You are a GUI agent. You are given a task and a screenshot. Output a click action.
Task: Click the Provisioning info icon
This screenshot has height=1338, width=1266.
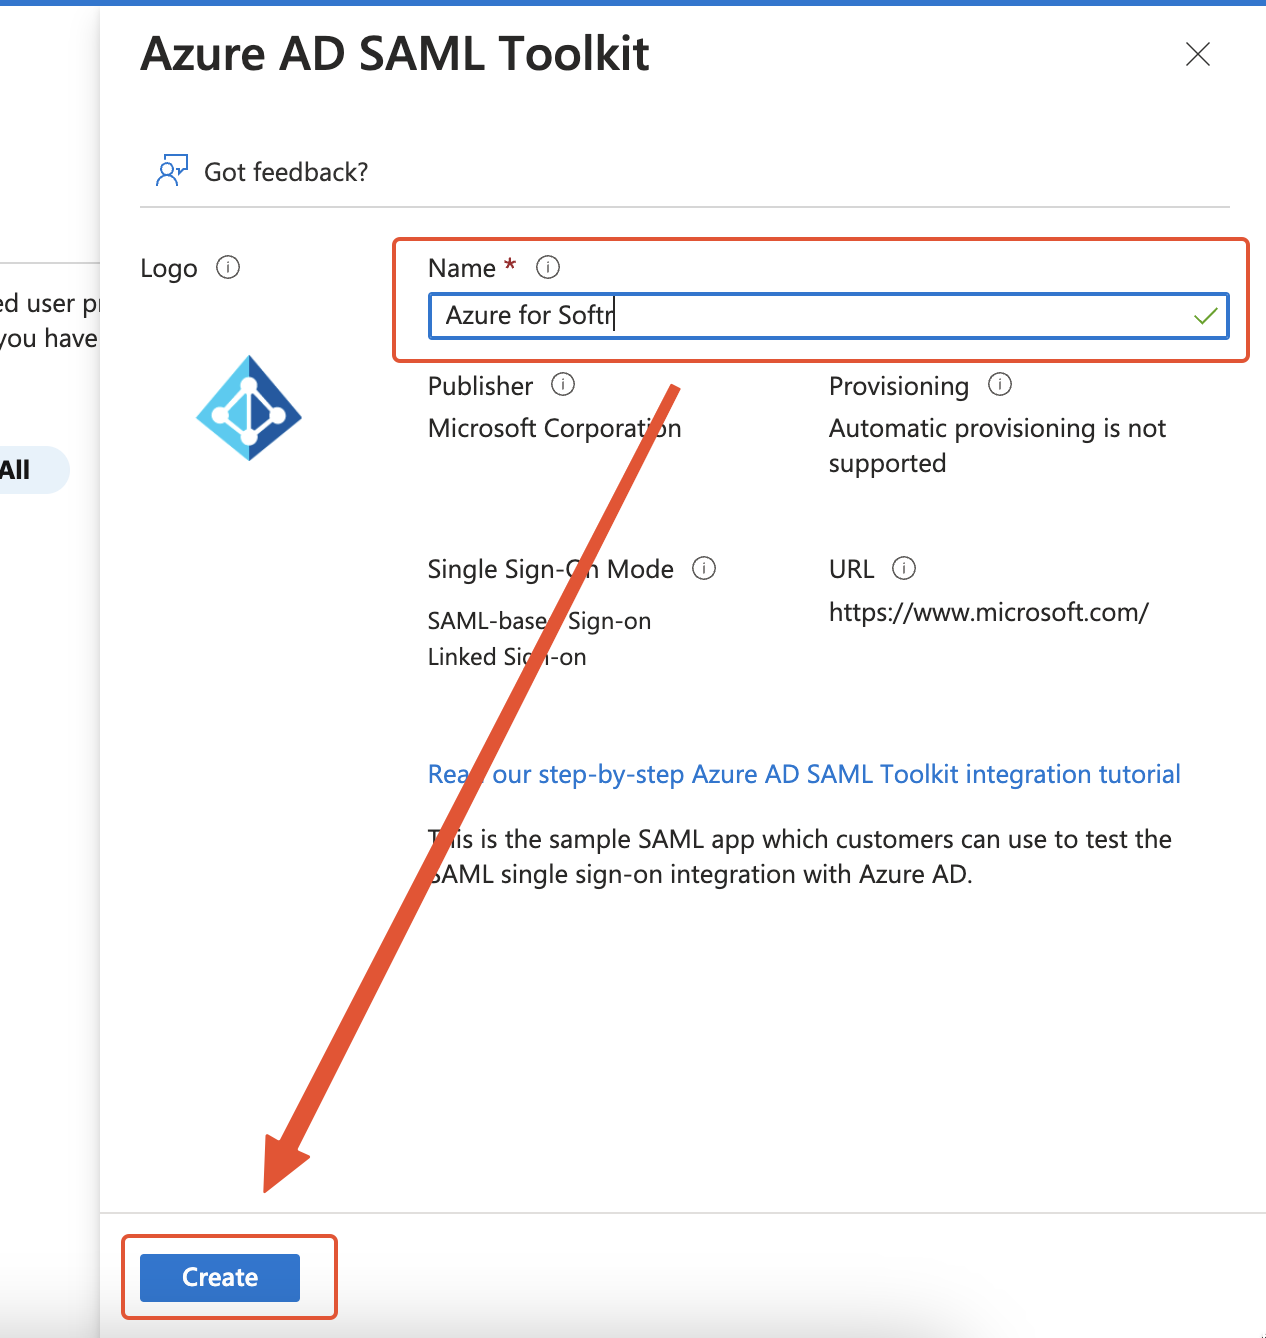click(x=1000, y=384)
